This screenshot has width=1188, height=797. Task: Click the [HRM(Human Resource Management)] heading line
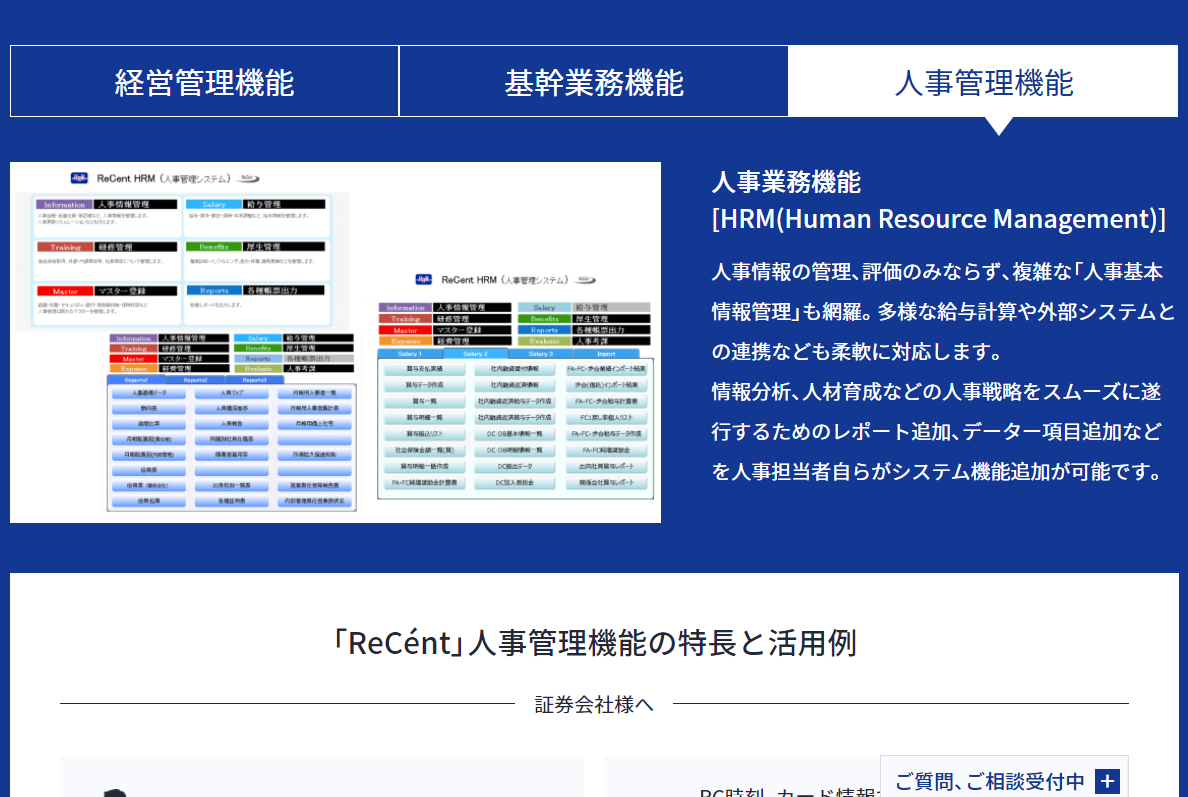click(938, 219)
